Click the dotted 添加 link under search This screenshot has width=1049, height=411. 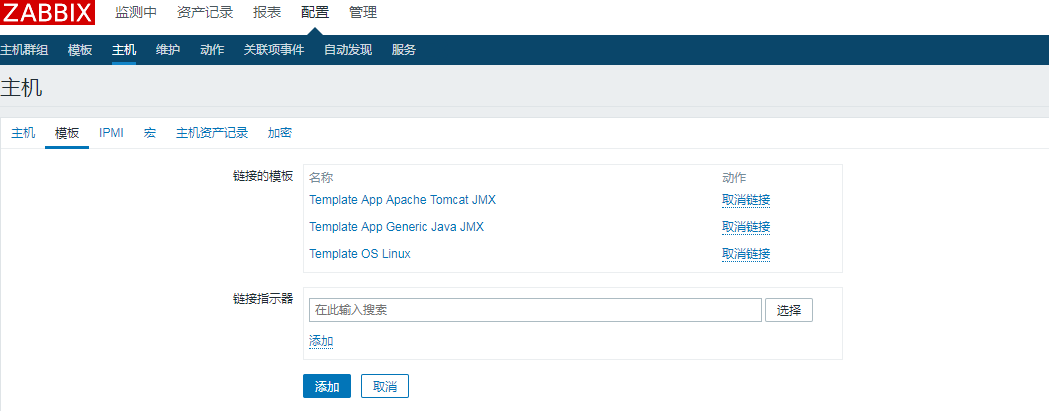(x=321, y=341)
